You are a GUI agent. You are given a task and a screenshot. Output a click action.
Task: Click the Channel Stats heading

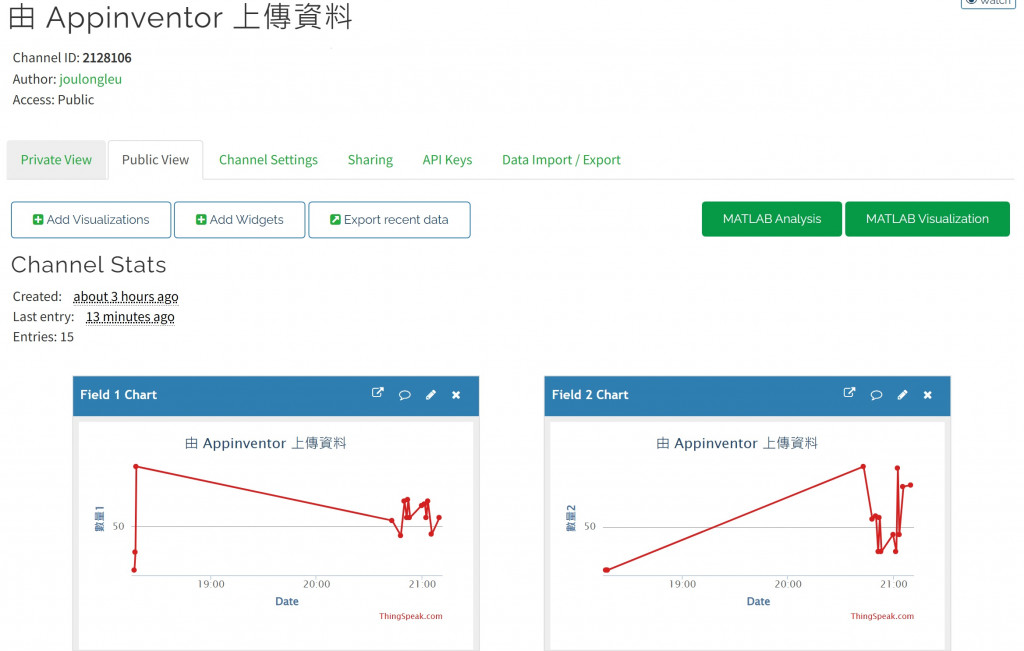pyautogui.click(x=89, y=264)
